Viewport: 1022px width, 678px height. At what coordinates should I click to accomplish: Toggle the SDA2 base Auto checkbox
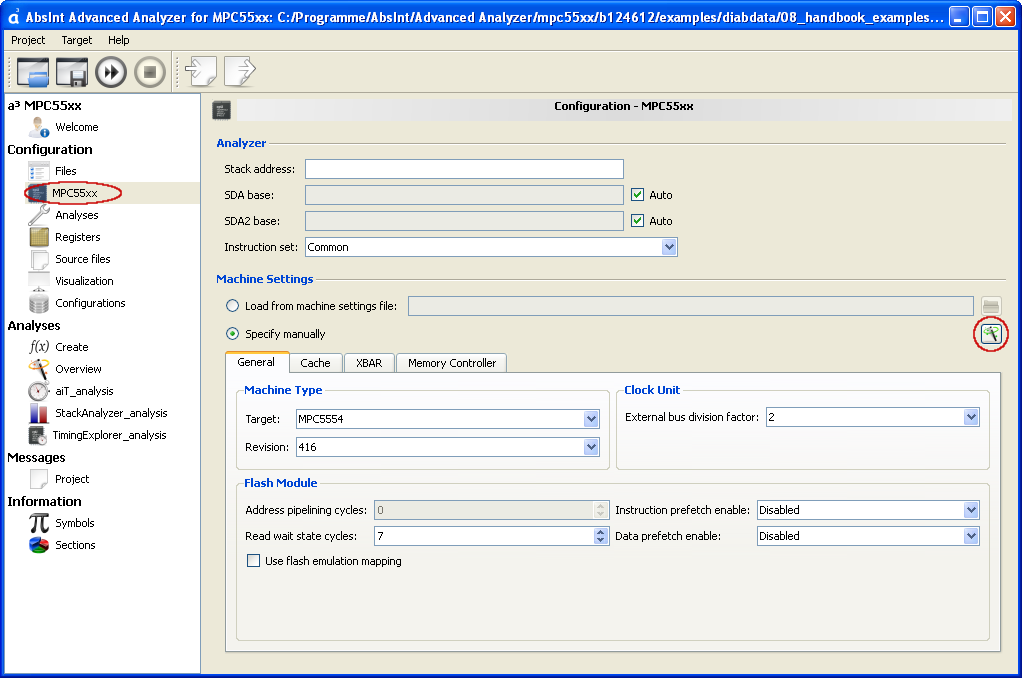tap(637, 220)
